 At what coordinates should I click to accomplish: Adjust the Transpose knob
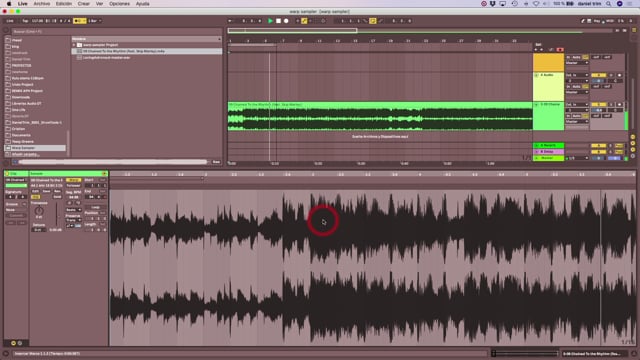pyautogui.click(x=39, y=211)
